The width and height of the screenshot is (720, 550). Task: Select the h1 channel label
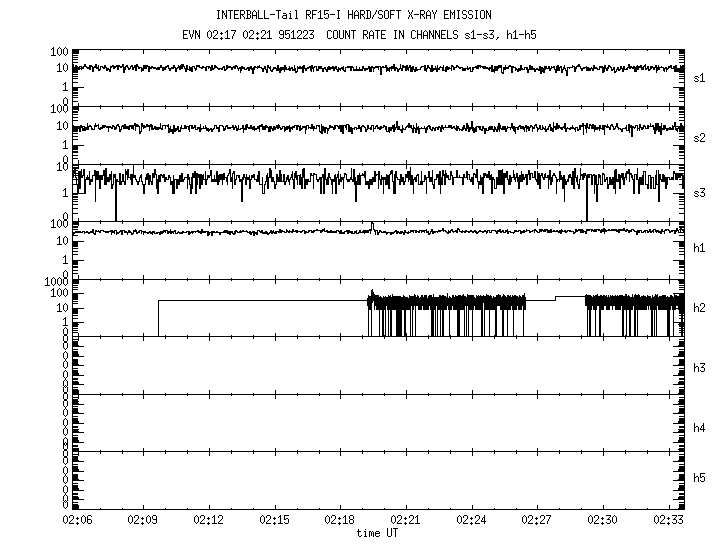pyautogui.click(x=699, y=247)
